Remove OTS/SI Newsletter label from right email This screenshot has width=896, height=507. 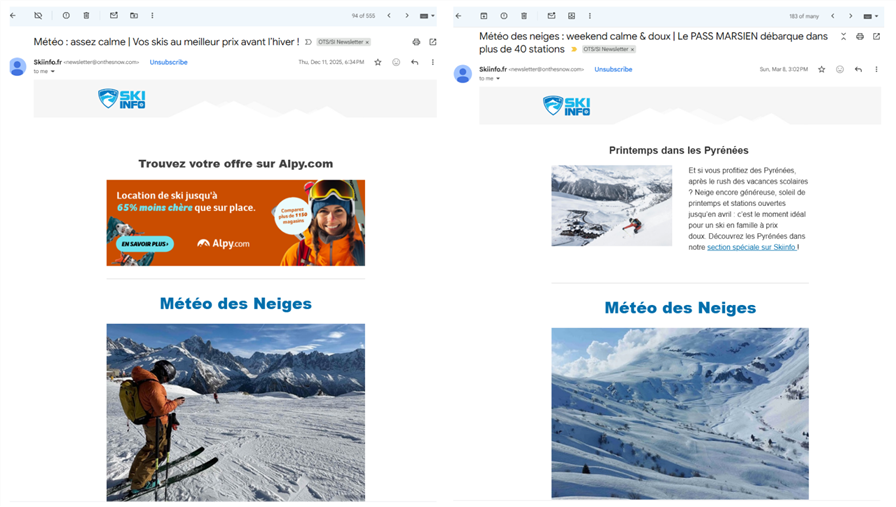tap(632, 50)
